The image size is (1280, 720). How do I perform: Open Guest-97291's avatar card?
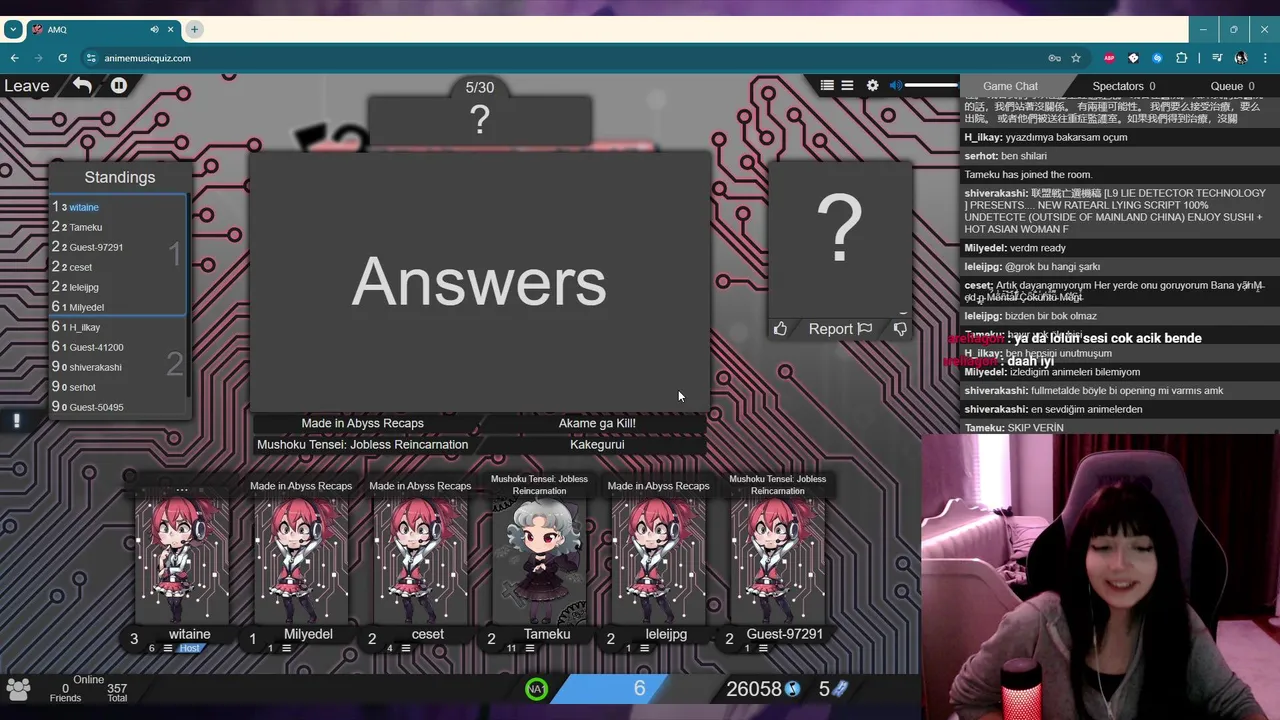[x=777, y=560]
